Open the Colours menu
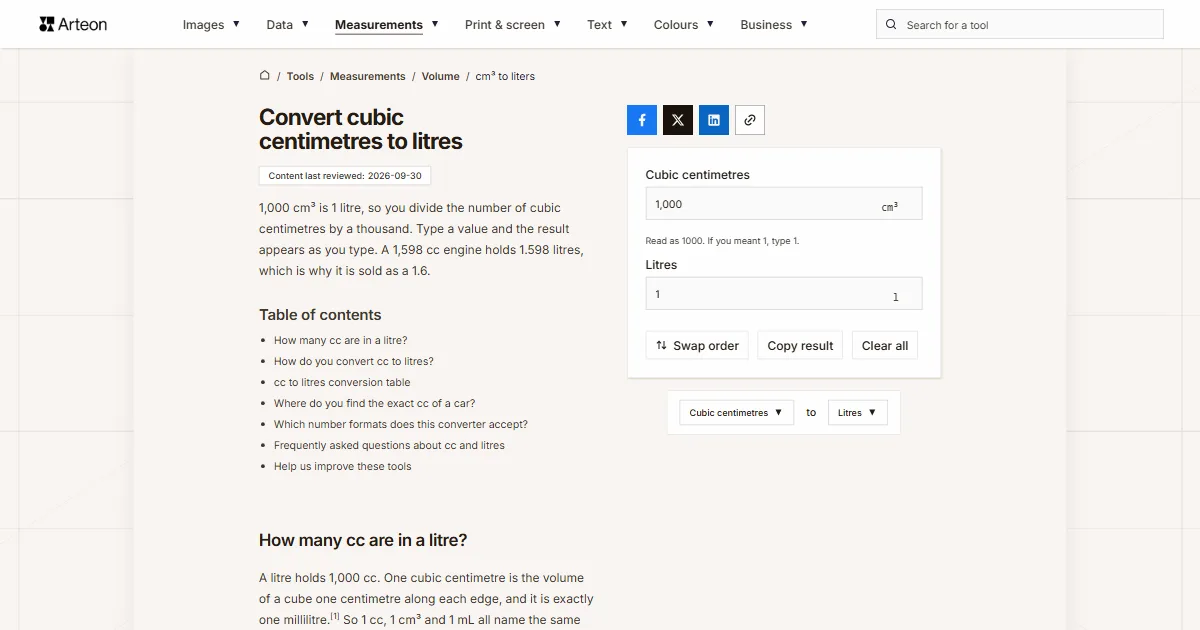 (x=684, y=25)
